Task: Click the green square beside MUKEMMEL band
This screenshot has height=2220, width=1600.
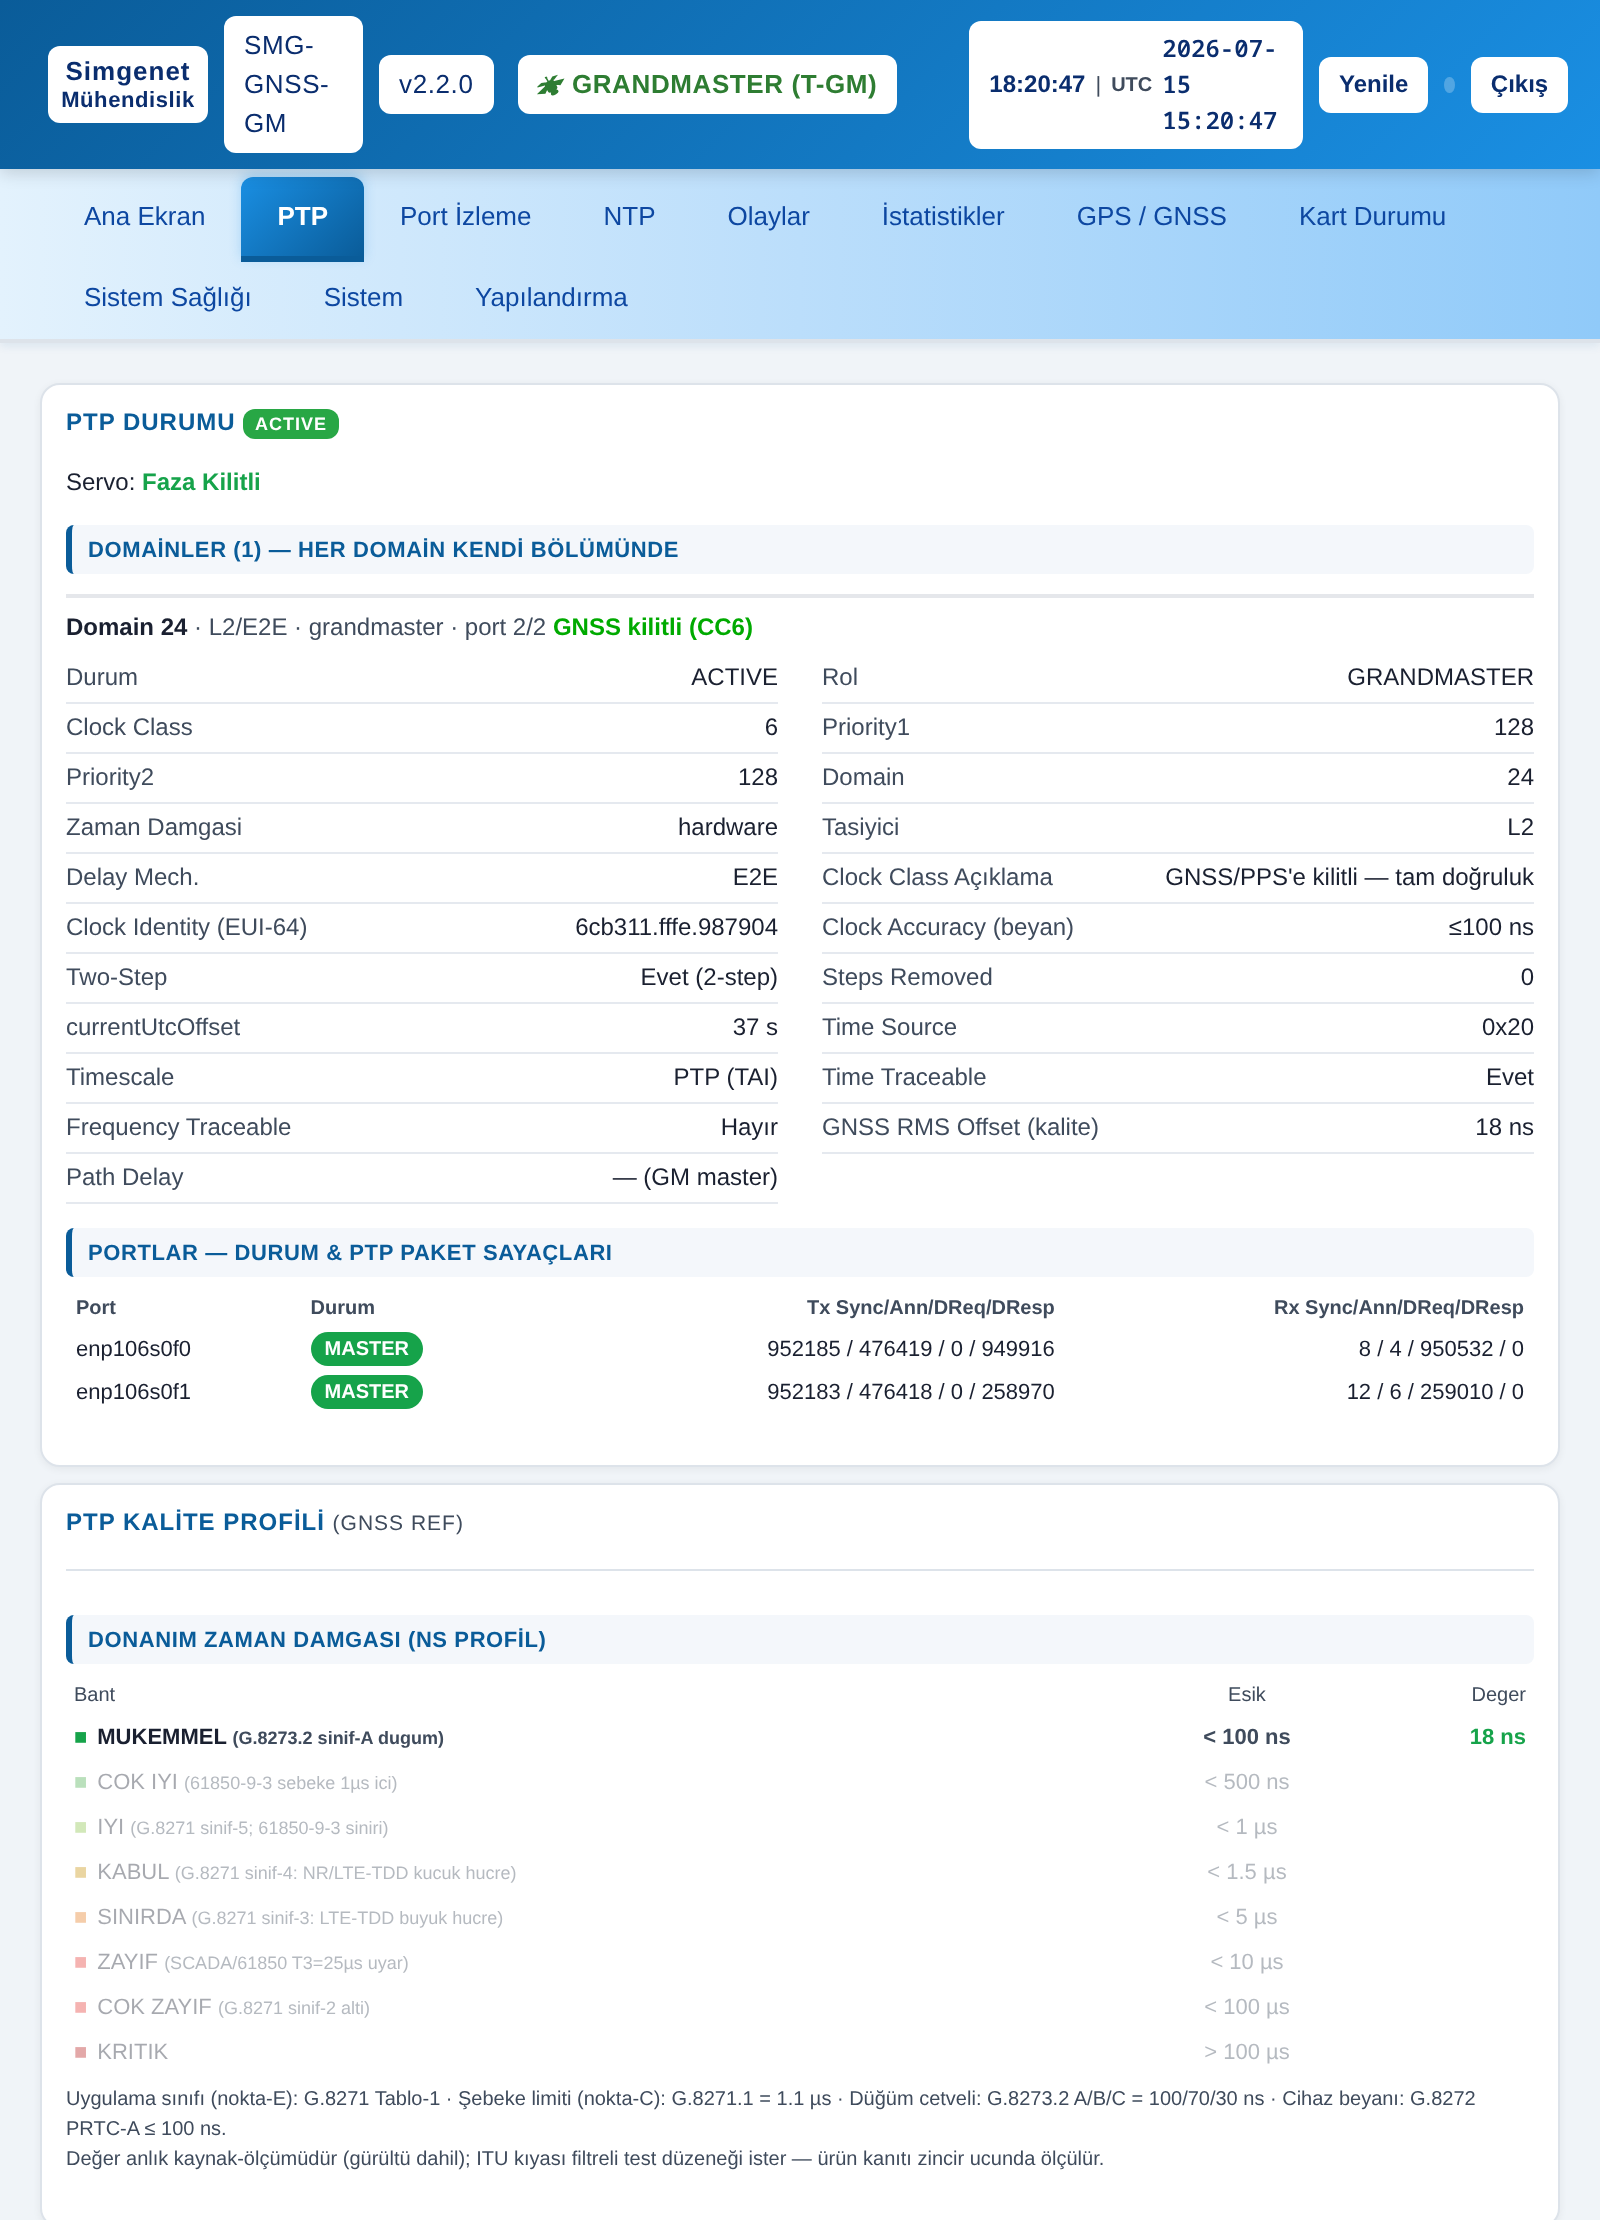Action: coord(81,1737)
